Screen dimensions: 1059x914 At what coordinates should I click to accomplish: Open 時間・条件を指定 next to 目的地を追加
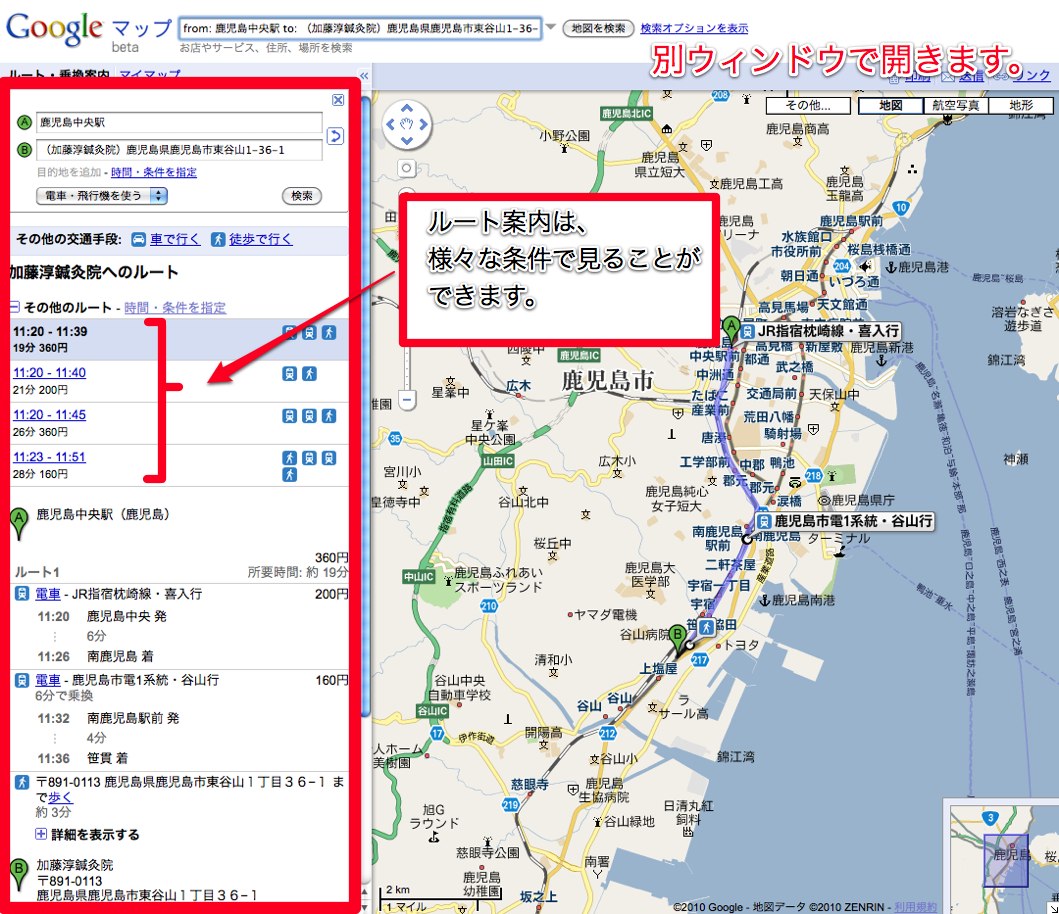pyautogui.click(x=154, y=172)
